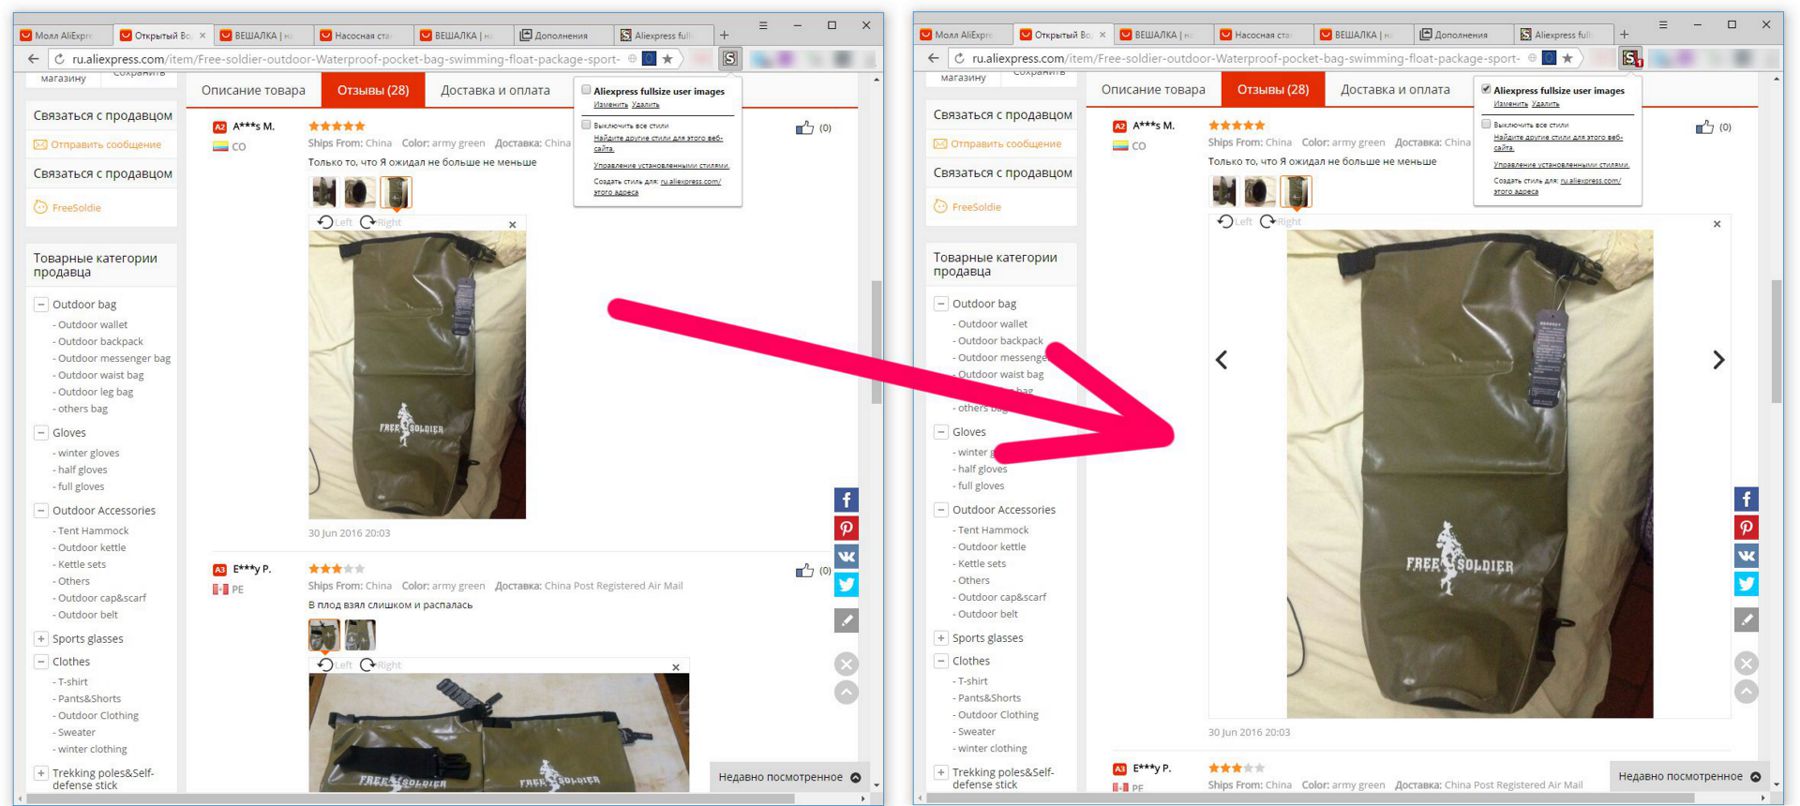Screen dimensions: 1800x806
Task: Collapse the Clothes category in right window
Action: click(x=941, y=660)
